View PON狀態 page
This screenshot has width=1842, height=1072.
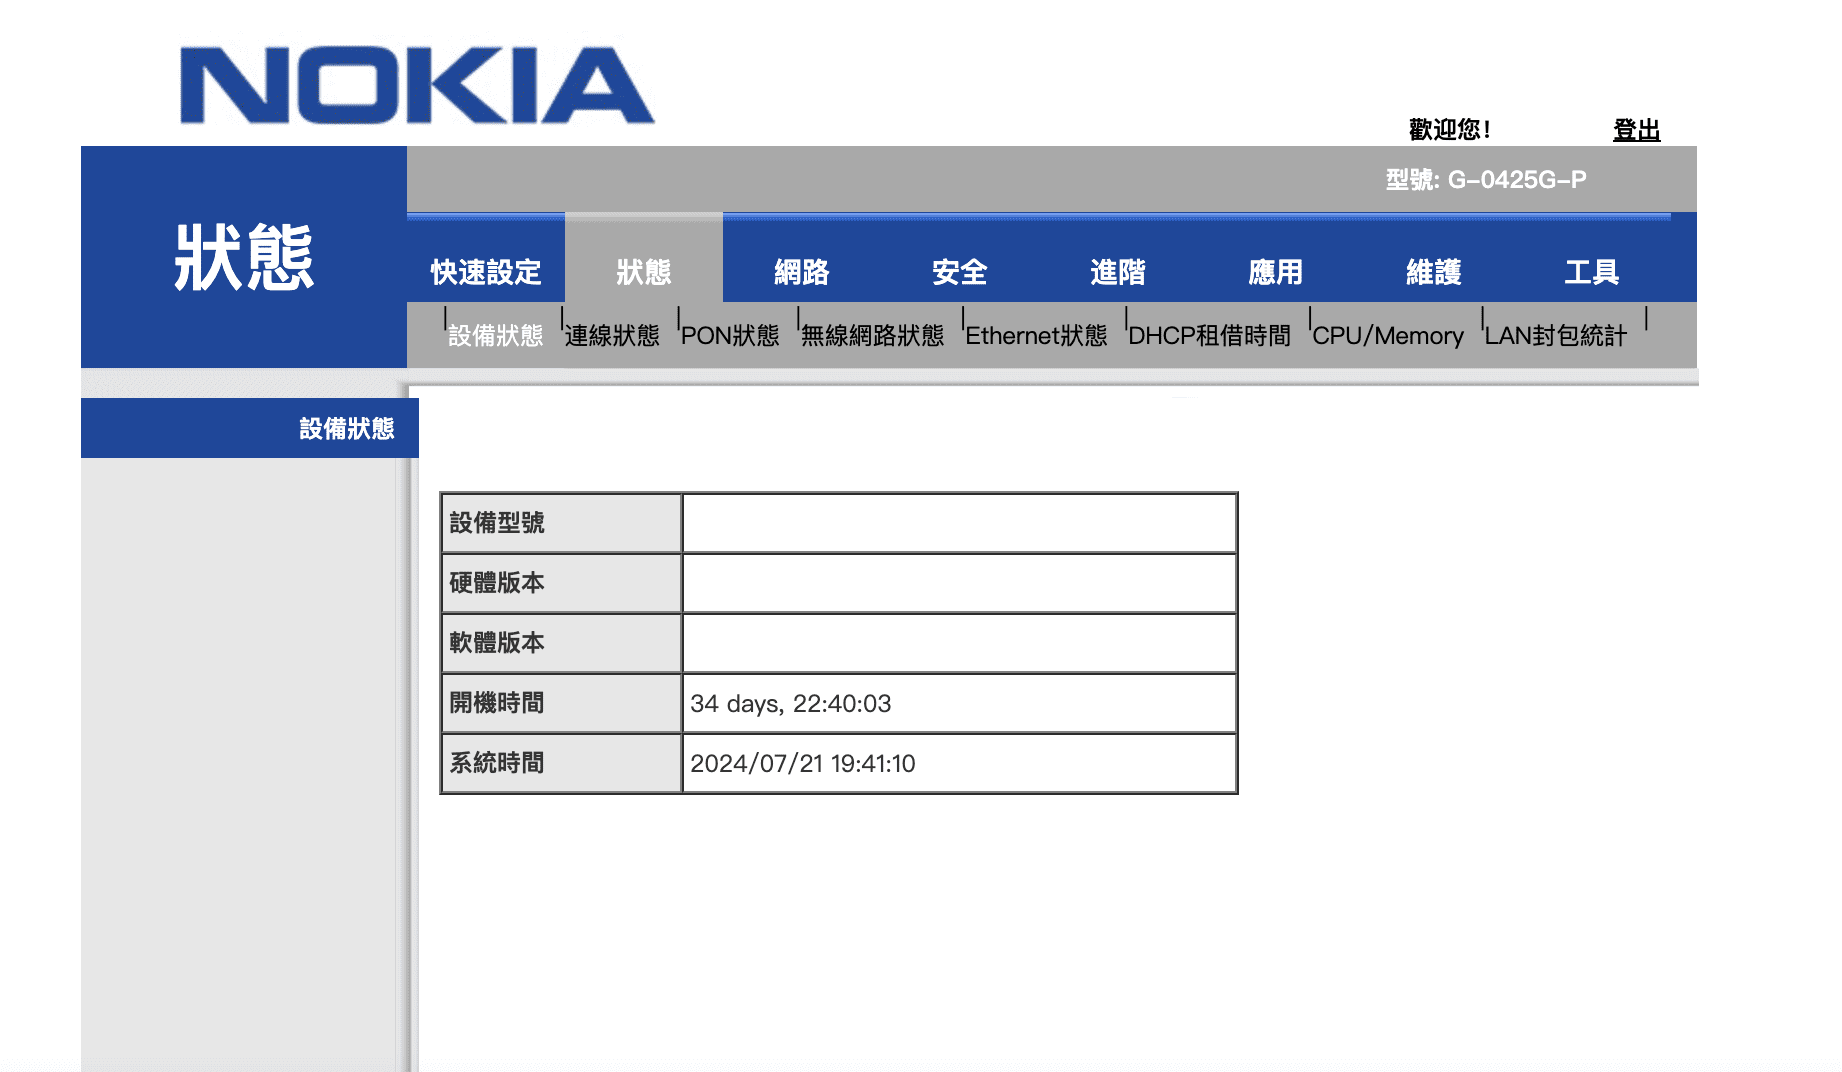click(x=730, y=335)
